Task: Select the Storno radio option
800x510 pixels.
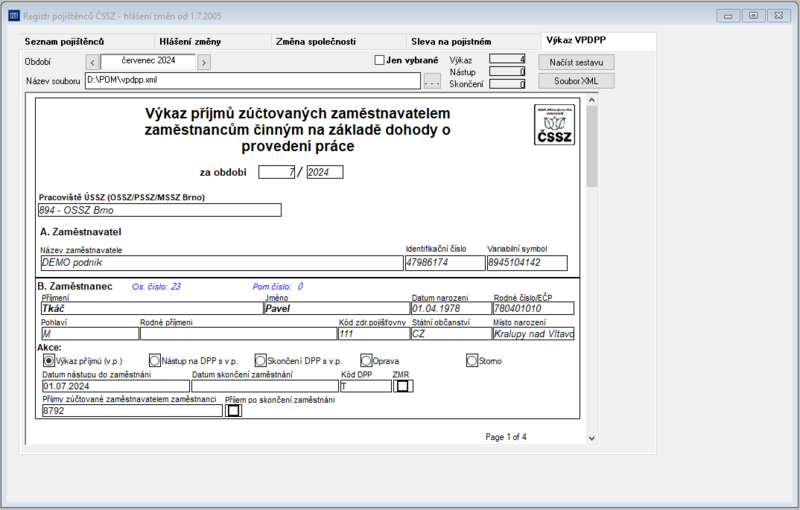Action: click(x=472, y=361)
